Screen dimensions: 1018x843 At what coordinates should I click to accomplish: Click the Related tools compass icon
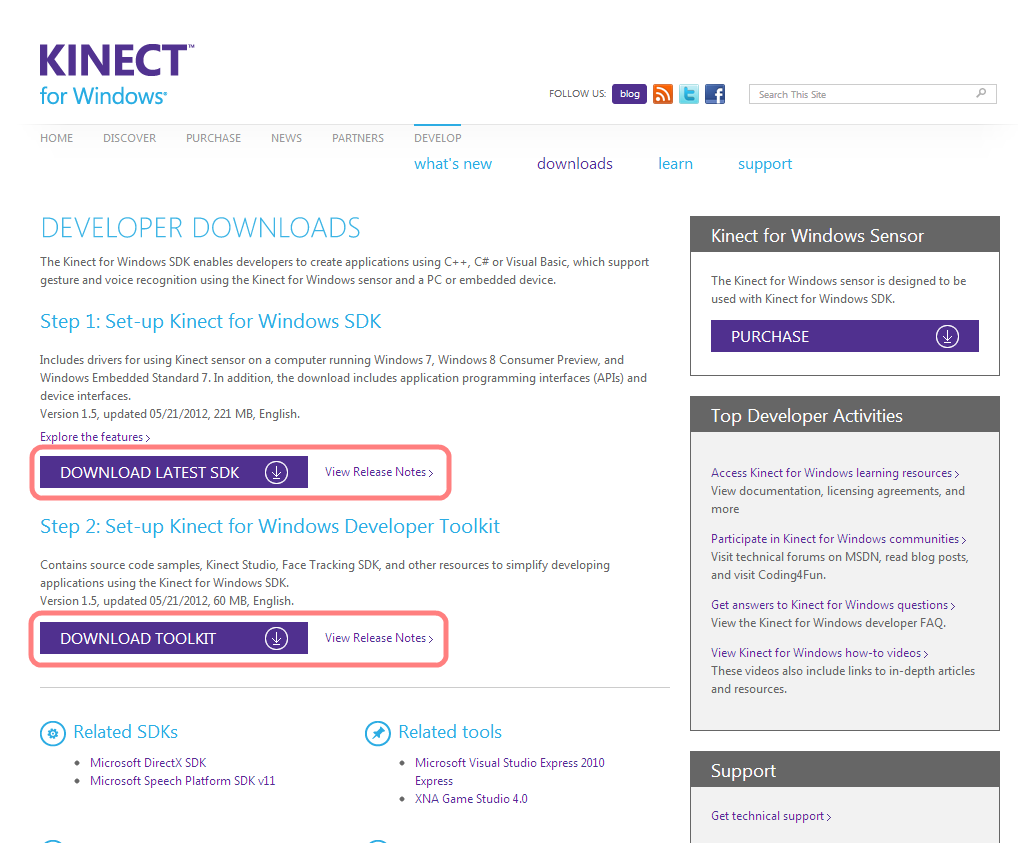[378, 732]
